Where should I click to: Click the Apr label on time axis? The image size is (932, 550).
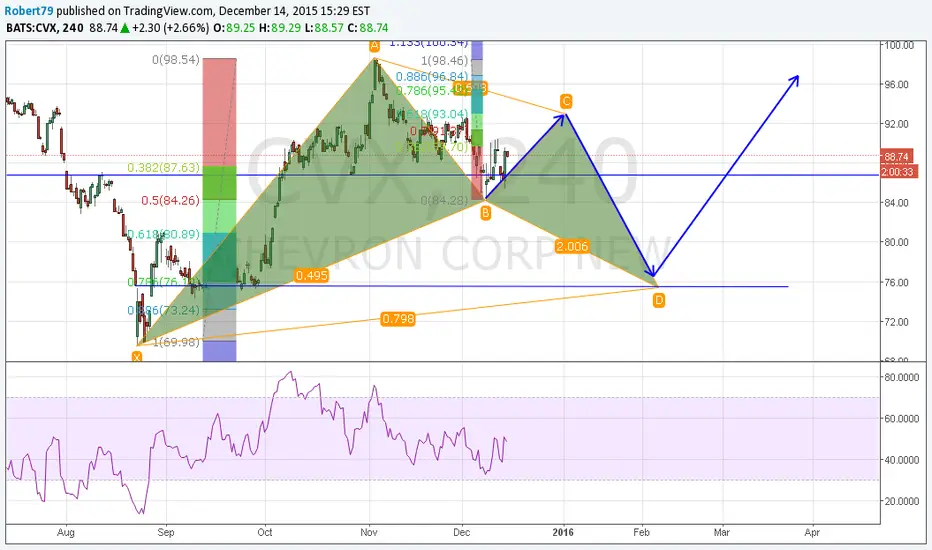click(812, 532)
